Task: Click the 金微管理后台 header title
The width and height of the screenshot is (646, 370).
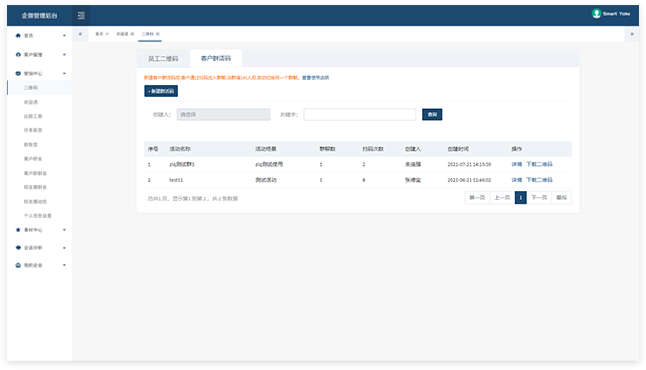Action: [40, 16]
